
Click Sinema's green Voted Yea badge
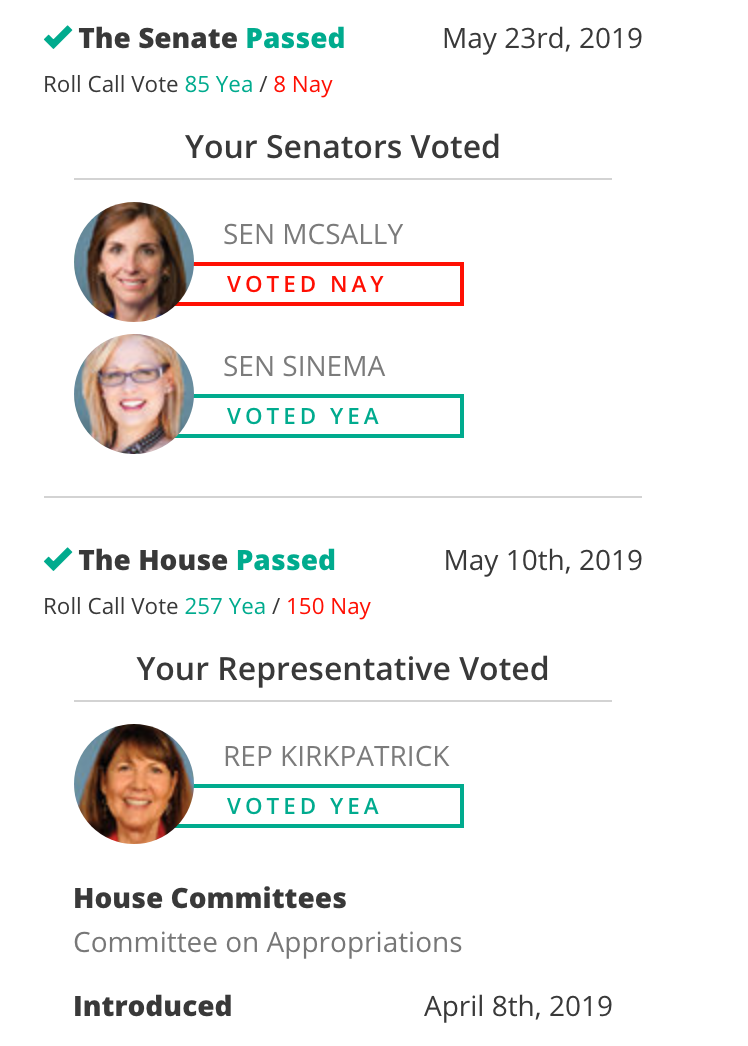coord(320,416)
